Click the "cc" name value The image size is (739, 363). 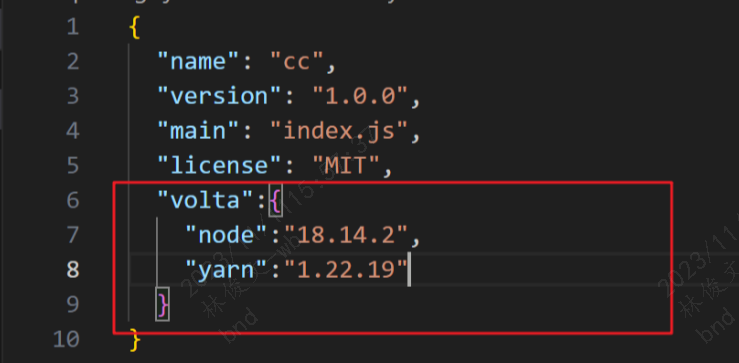pos(297,61)
